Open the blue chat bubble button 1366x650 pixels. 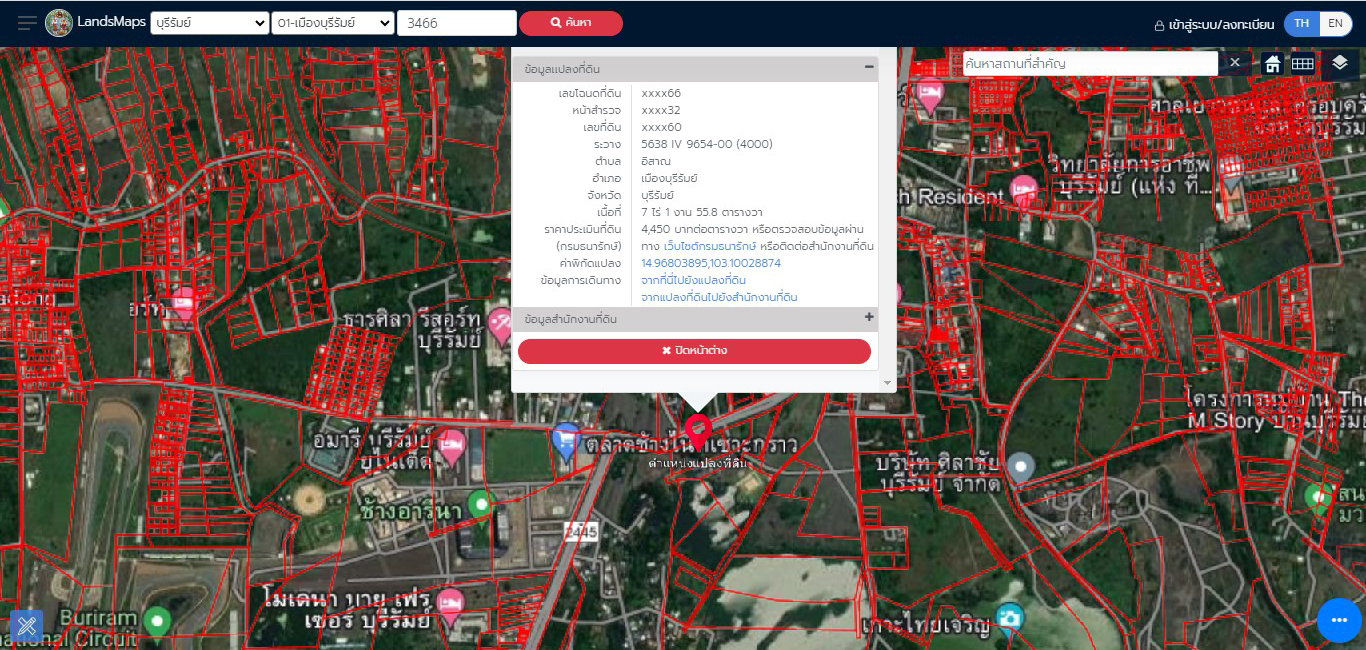(1339, 620)
